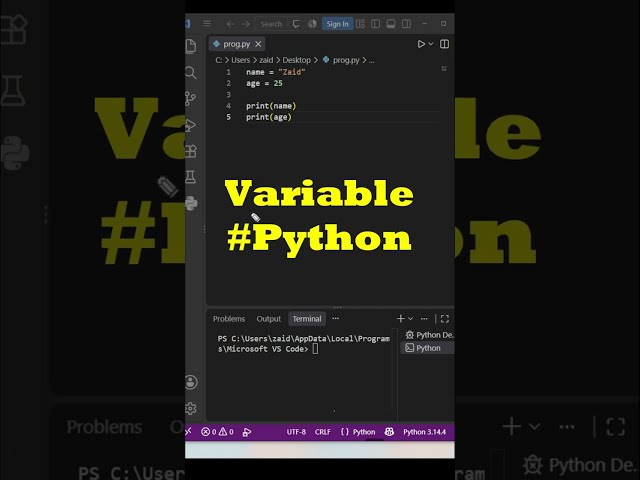Split the editor to the right

pyautogui.click(x=444, y=44)
